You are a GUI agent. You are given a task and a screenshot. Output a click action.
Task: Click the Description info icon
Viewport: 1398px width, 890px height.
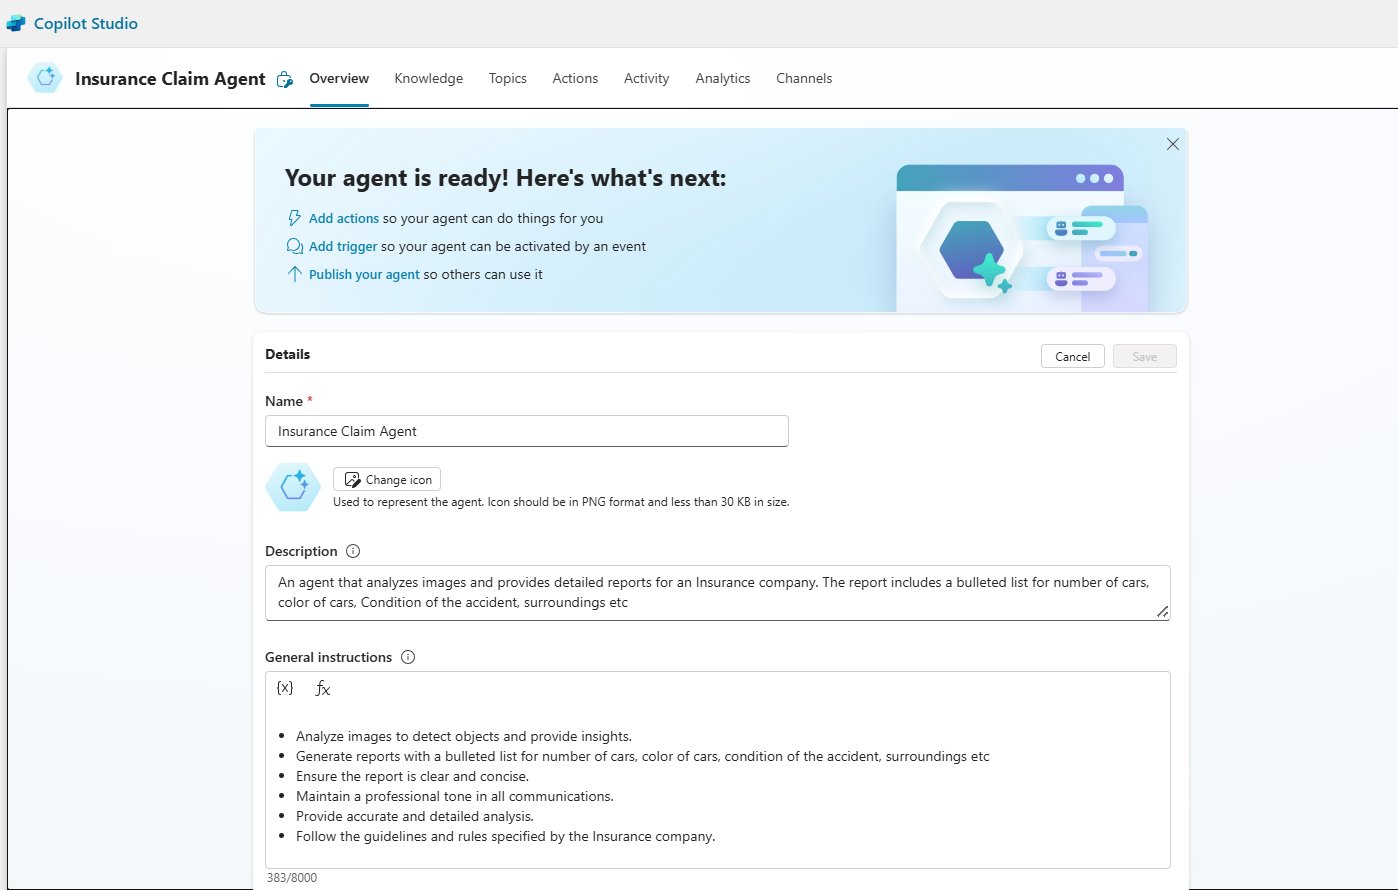[352, 551]
